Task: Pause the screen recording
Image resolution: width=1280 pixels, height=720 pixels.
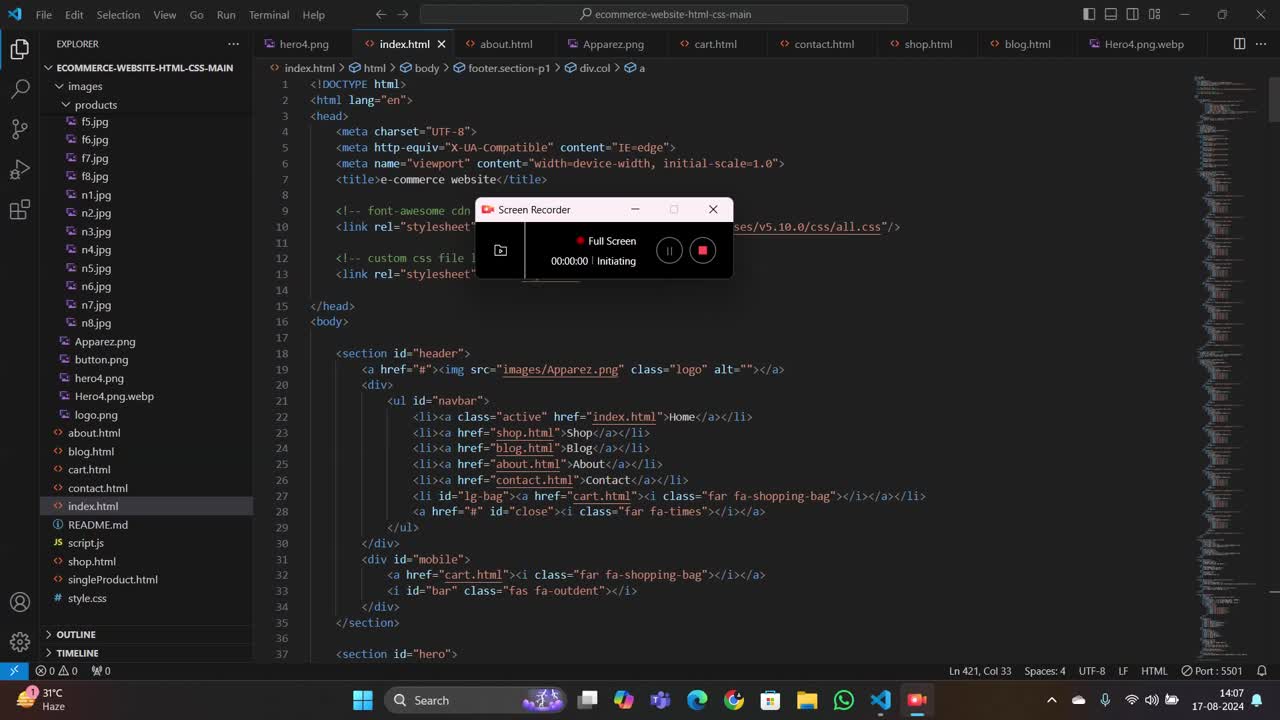Action: 669,251
